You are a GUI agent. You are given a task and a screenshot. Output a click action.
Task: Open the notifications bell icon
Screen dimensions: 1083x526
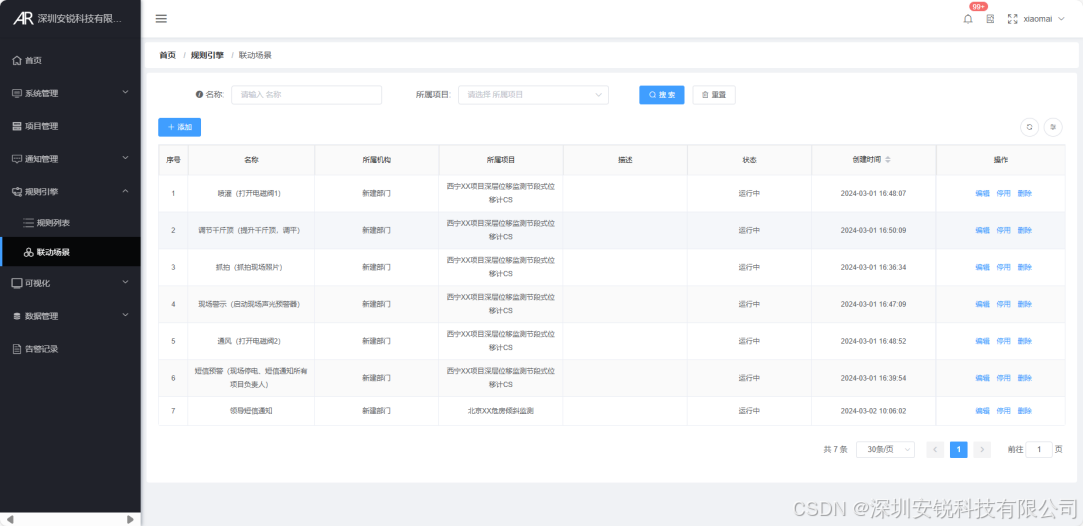[968, 19]
